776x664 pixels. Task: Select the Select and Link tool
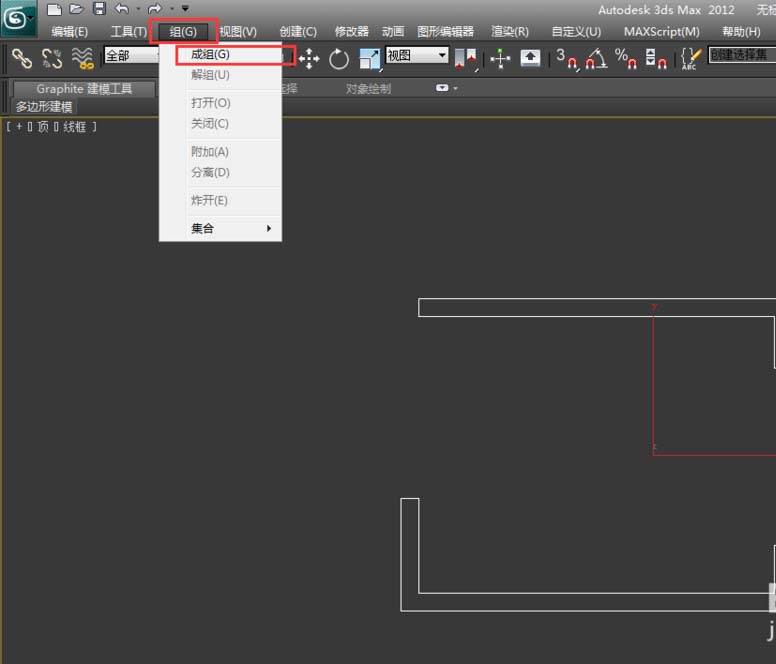22,58
